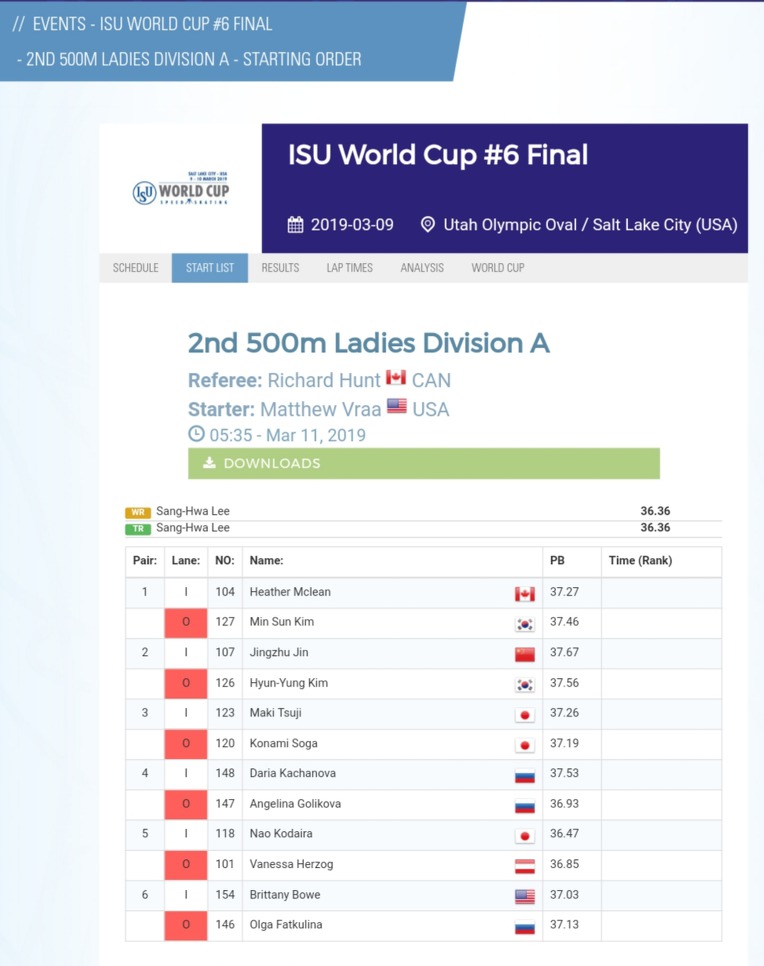
Task: Click the ISU World Cup logo
Action: click(x=181, y=189)
